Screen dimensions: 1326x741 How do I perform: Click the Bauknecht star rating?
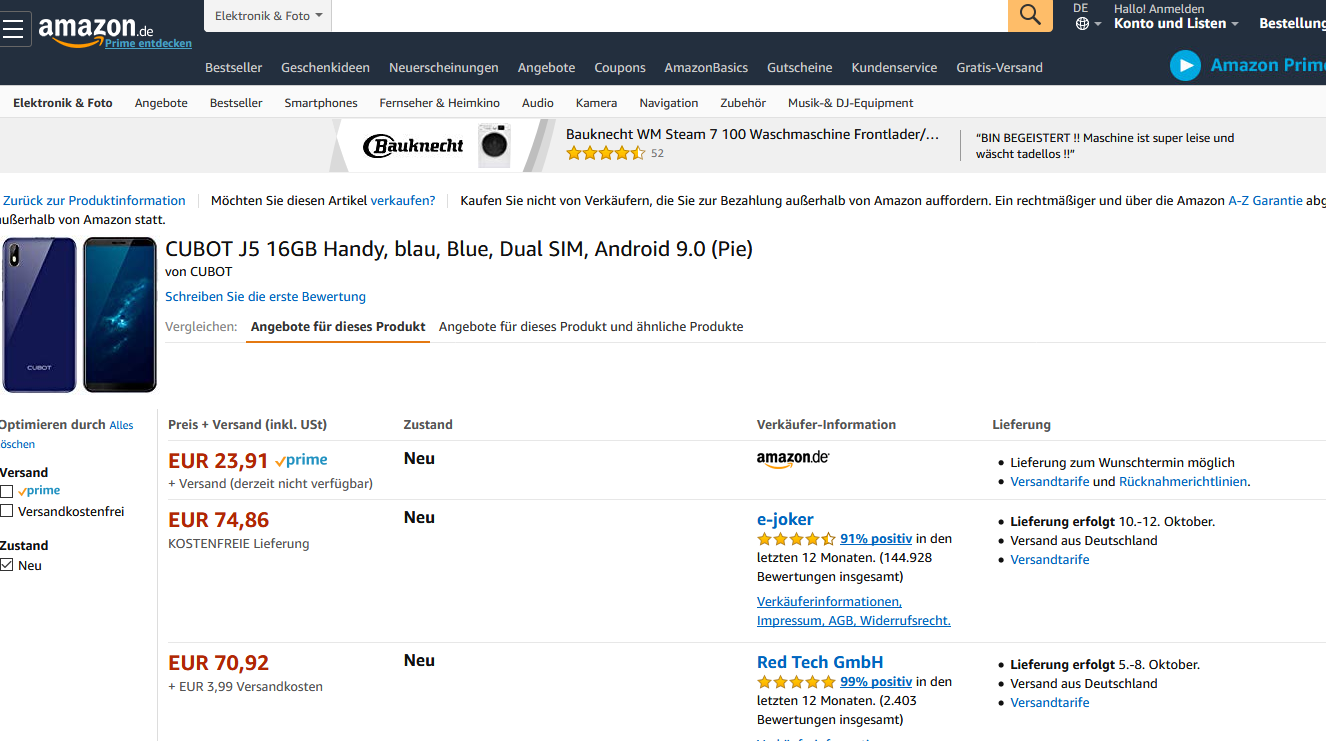605,153
